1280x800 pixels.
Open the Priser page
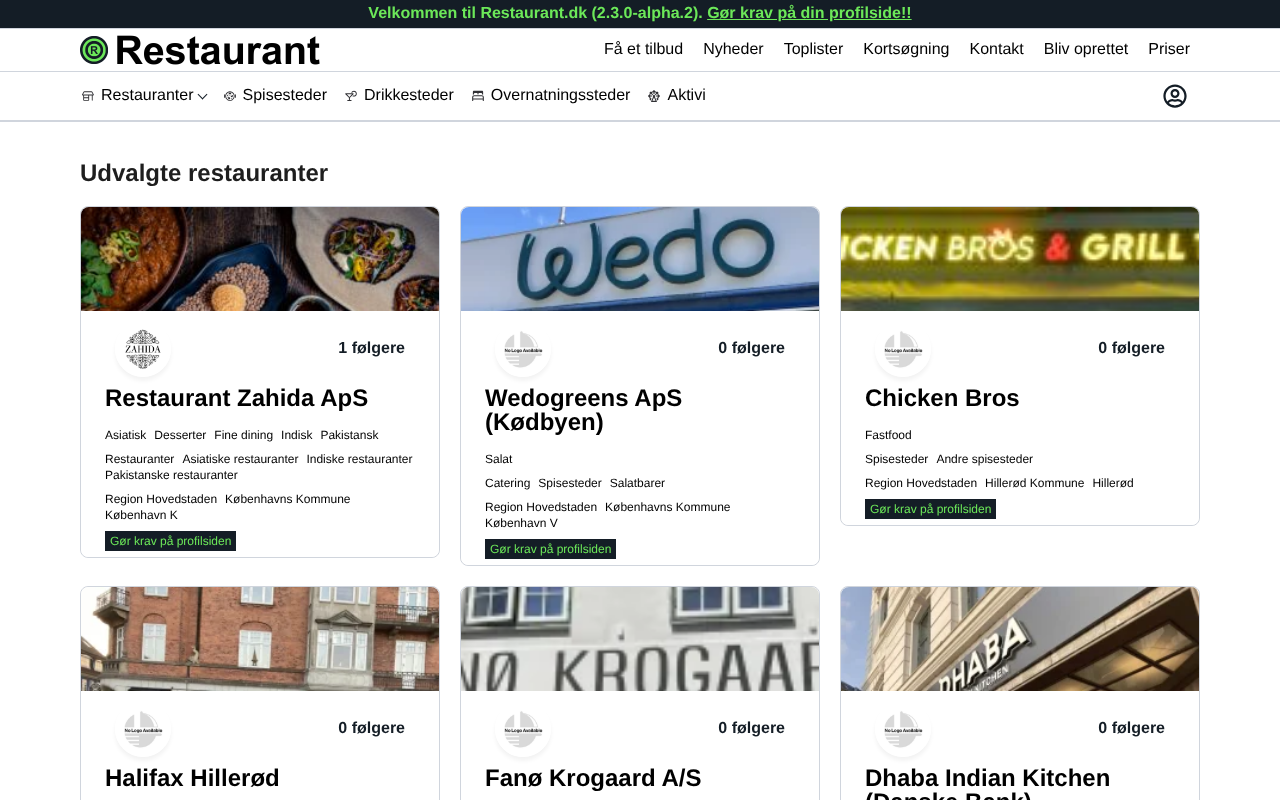tap(1169, 49)
